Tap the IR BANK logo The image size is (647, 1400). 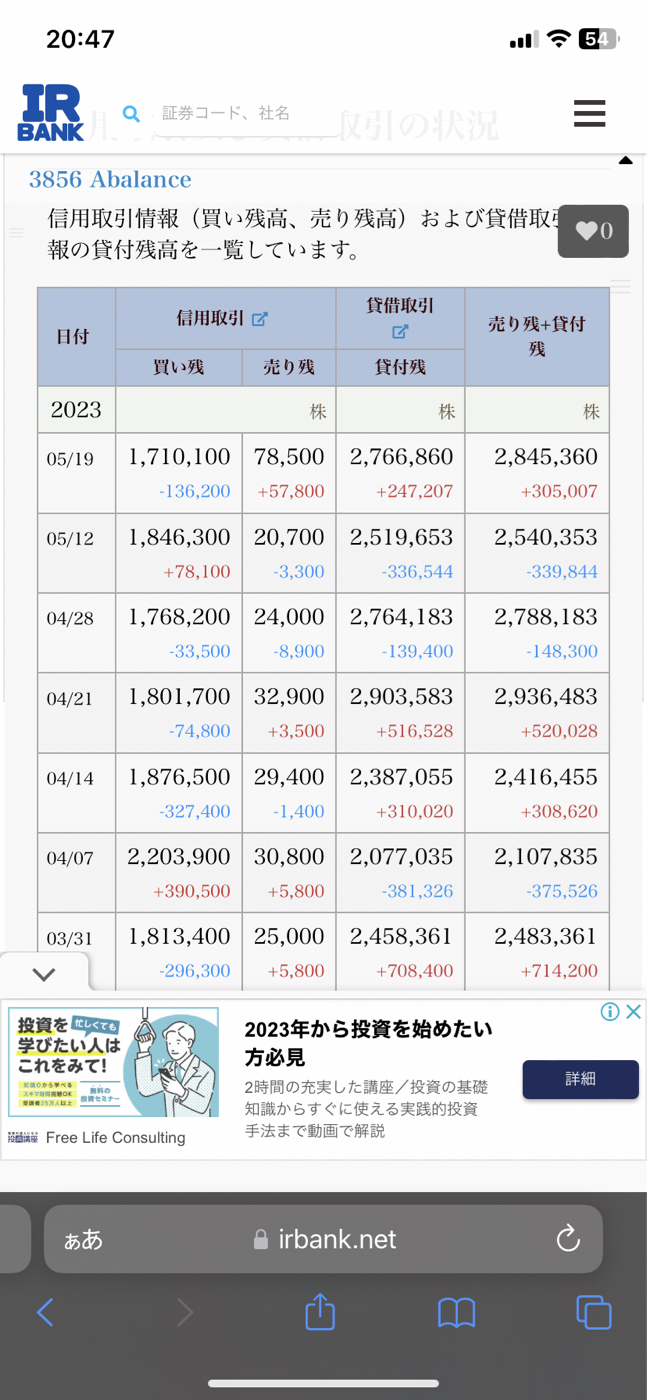(51, 113)
